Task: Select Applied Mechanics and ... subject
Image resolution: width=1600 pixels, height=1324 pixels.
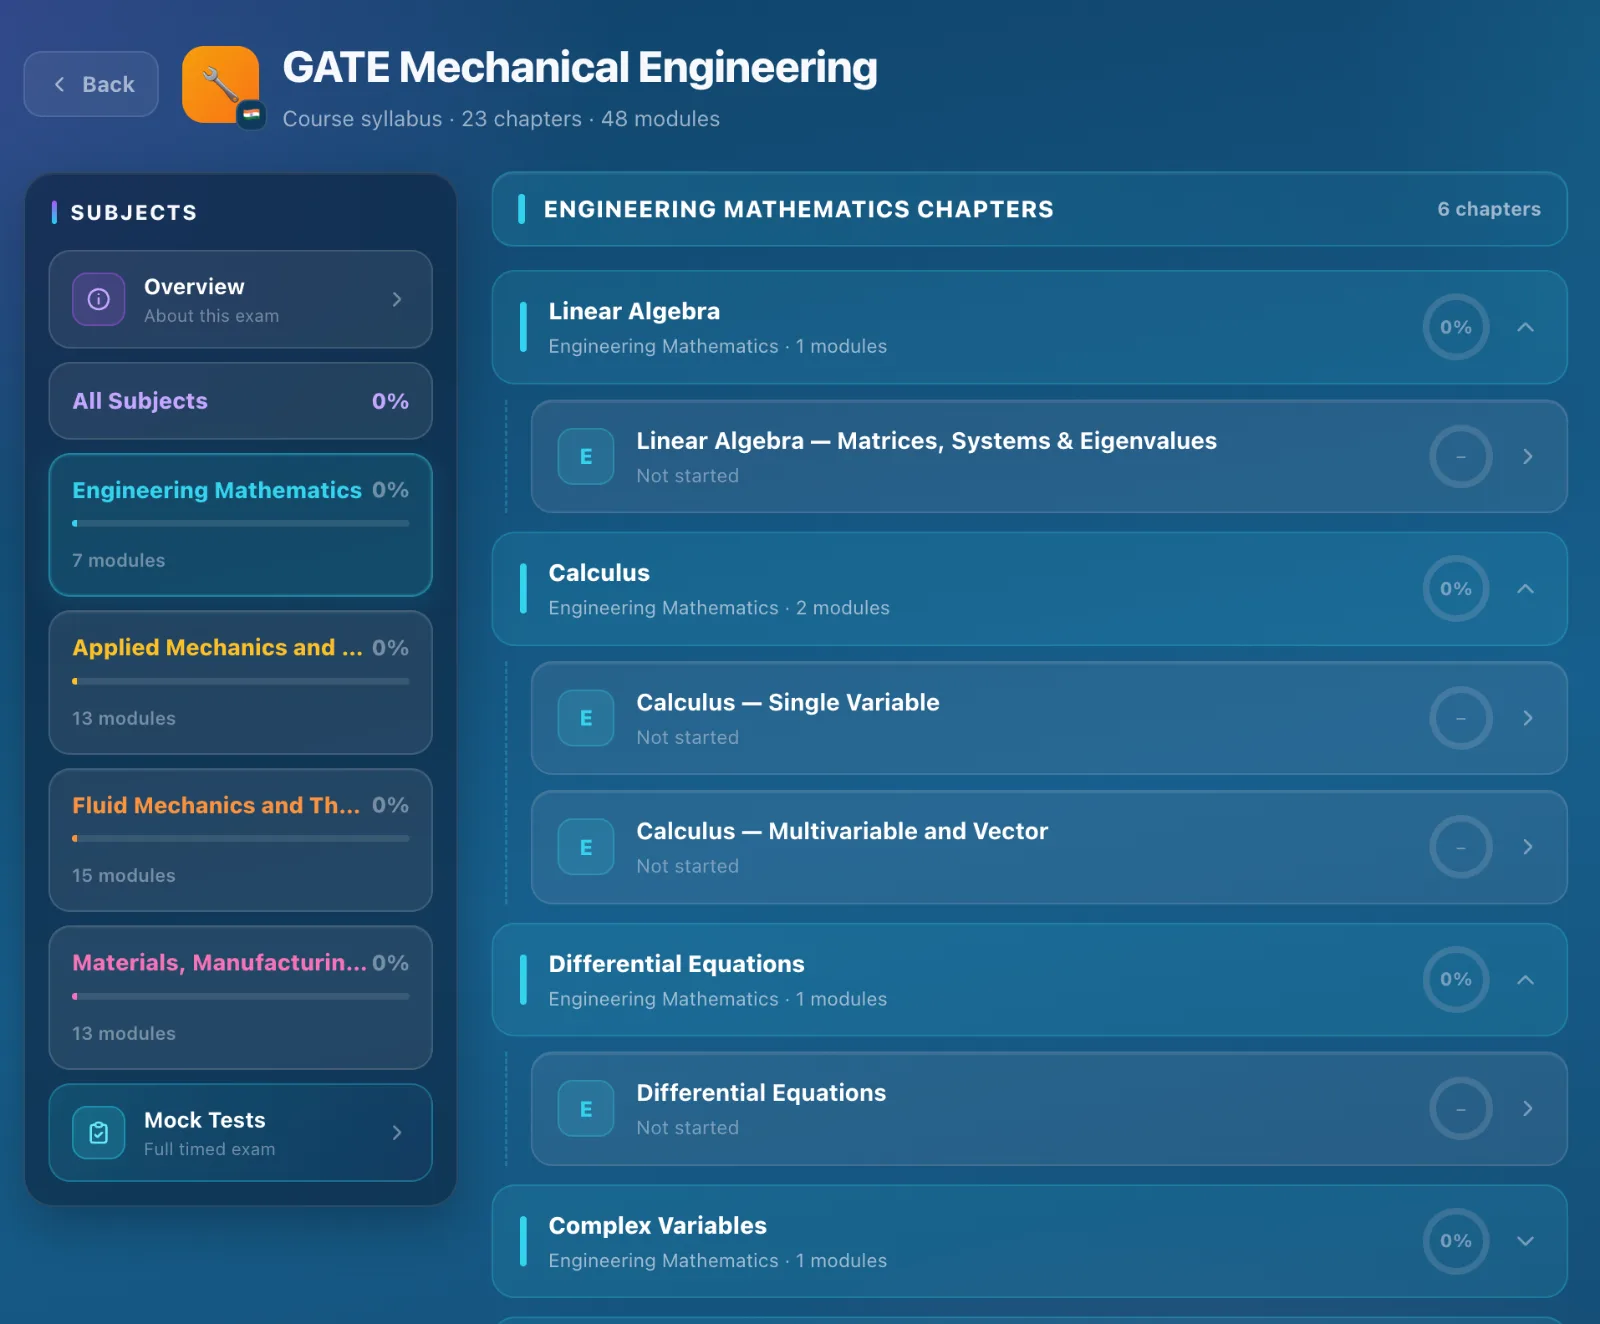Action: (240, 682)
